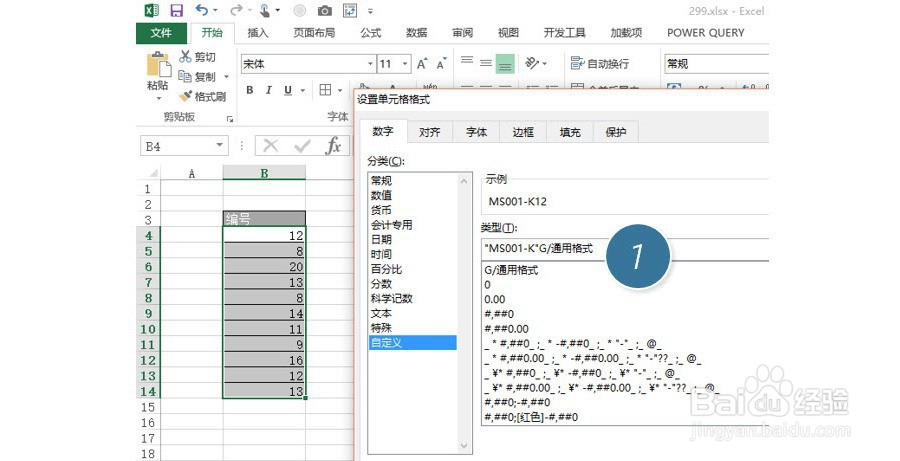900x461 pixels.
Task: Switch to the POWER QUERY tab
Action: 705,33
